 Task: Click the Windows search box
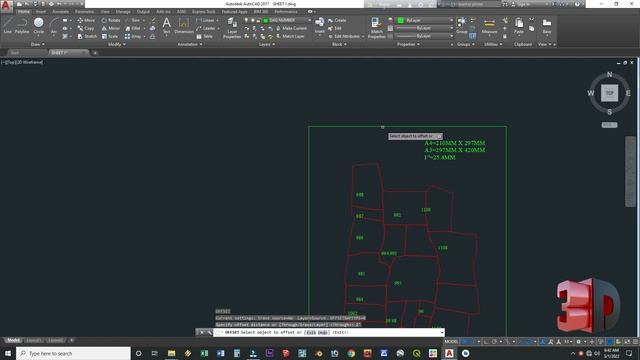tap(73, 353)
